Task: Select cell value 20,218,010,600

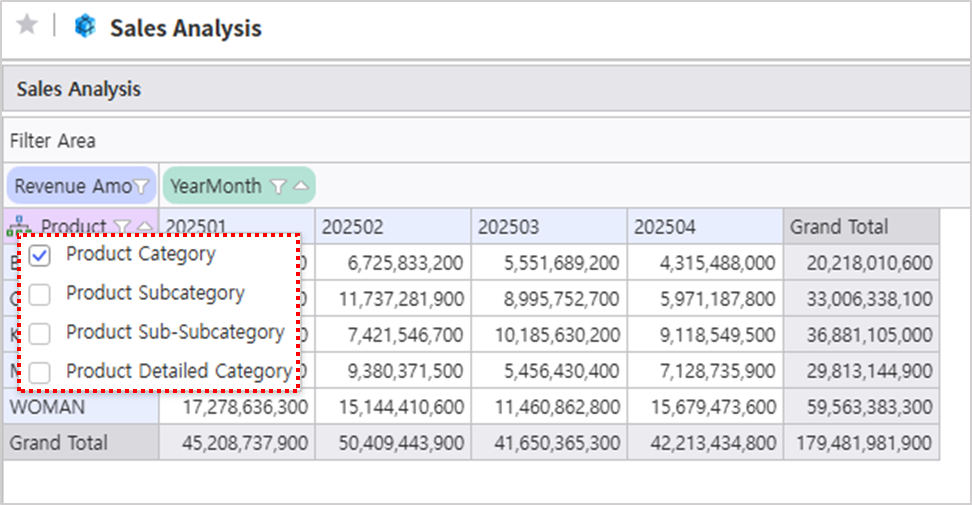Action: 862,263
